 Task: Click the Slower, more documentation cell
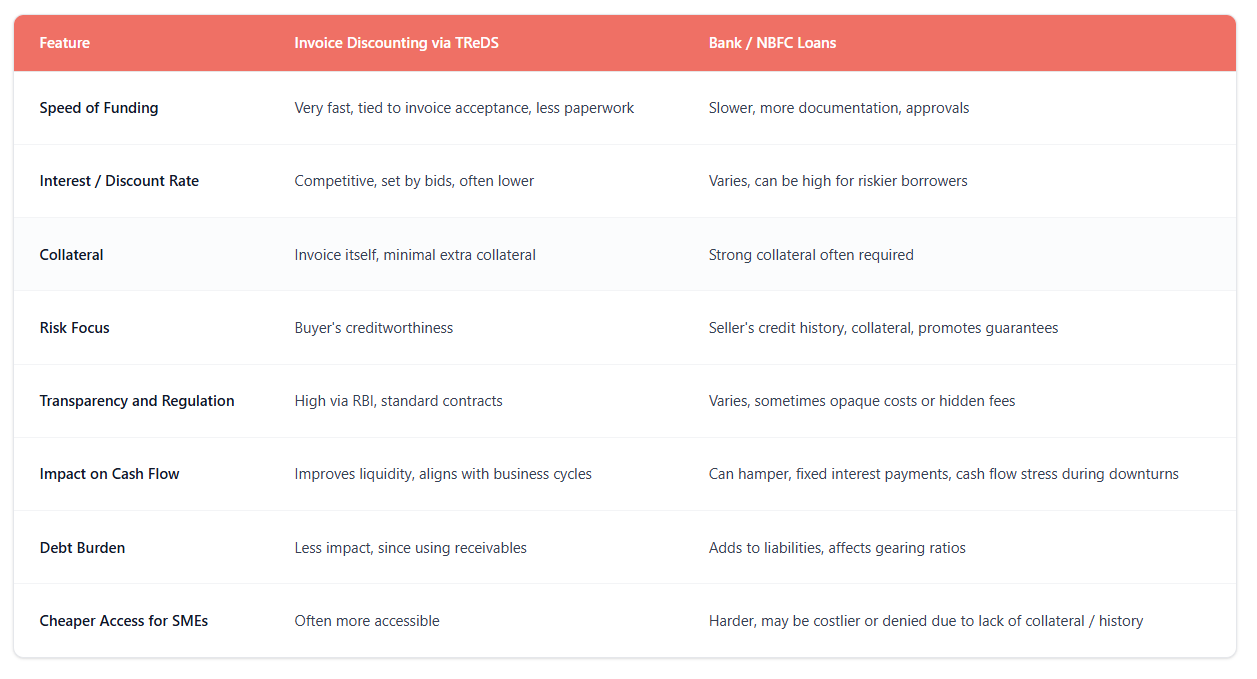(x=838, y=108)
